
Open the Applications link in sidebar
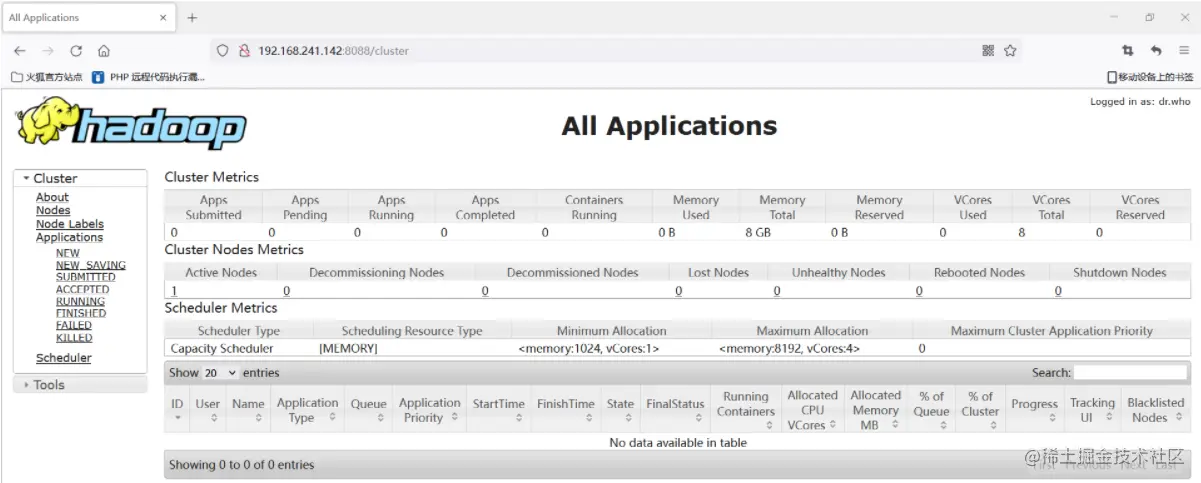[69, 237]
